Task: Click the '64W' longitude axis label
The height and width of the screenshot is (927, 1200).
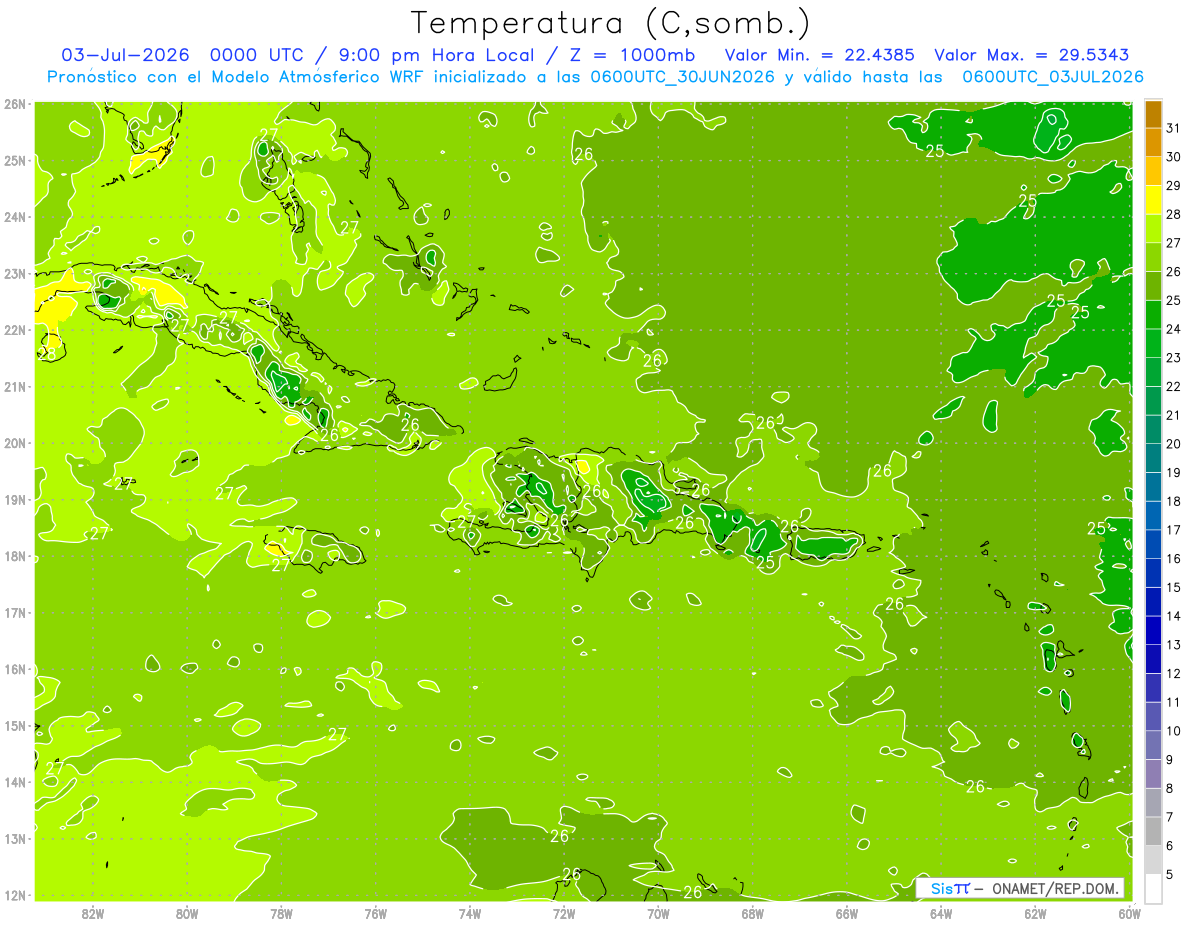Action: pos(940,914)
